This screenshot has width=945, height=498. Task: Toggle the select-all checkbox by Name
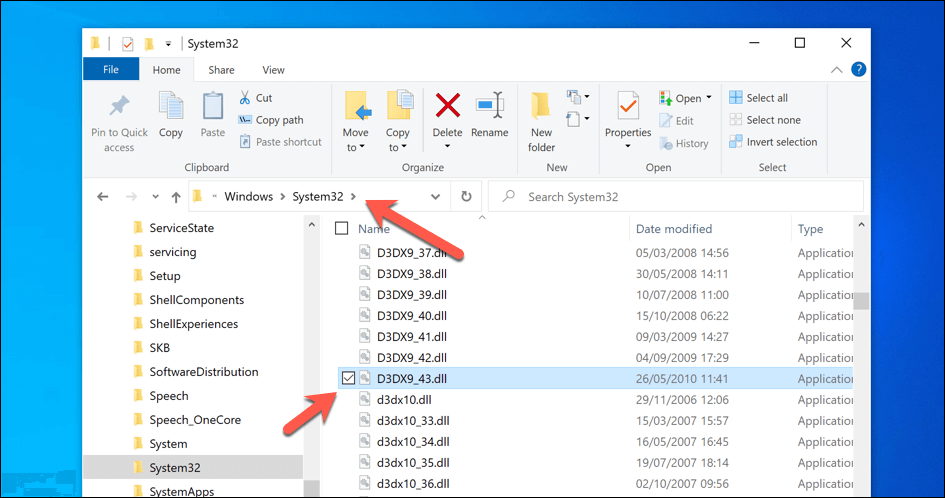pyautogui.click(x=342, y=229)
